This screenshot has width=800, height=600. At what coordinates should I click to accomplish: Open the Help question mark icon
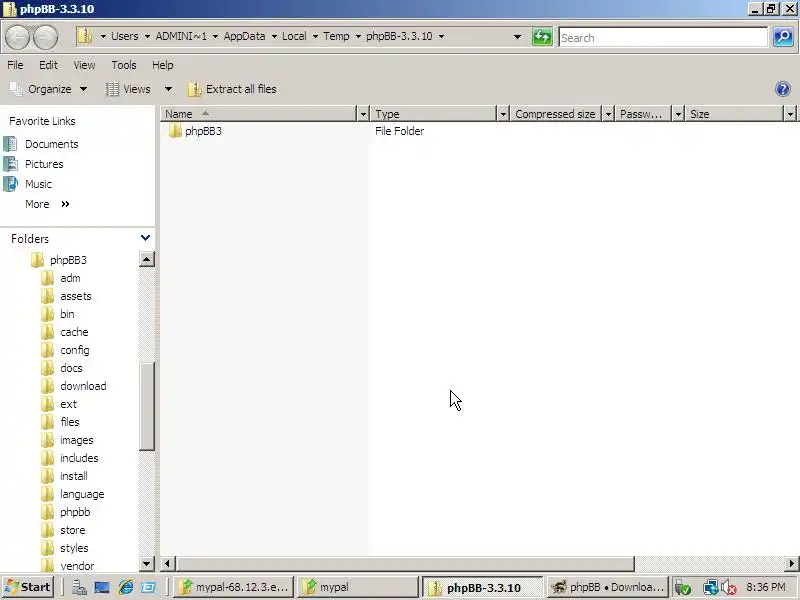(x=782, y=89)
